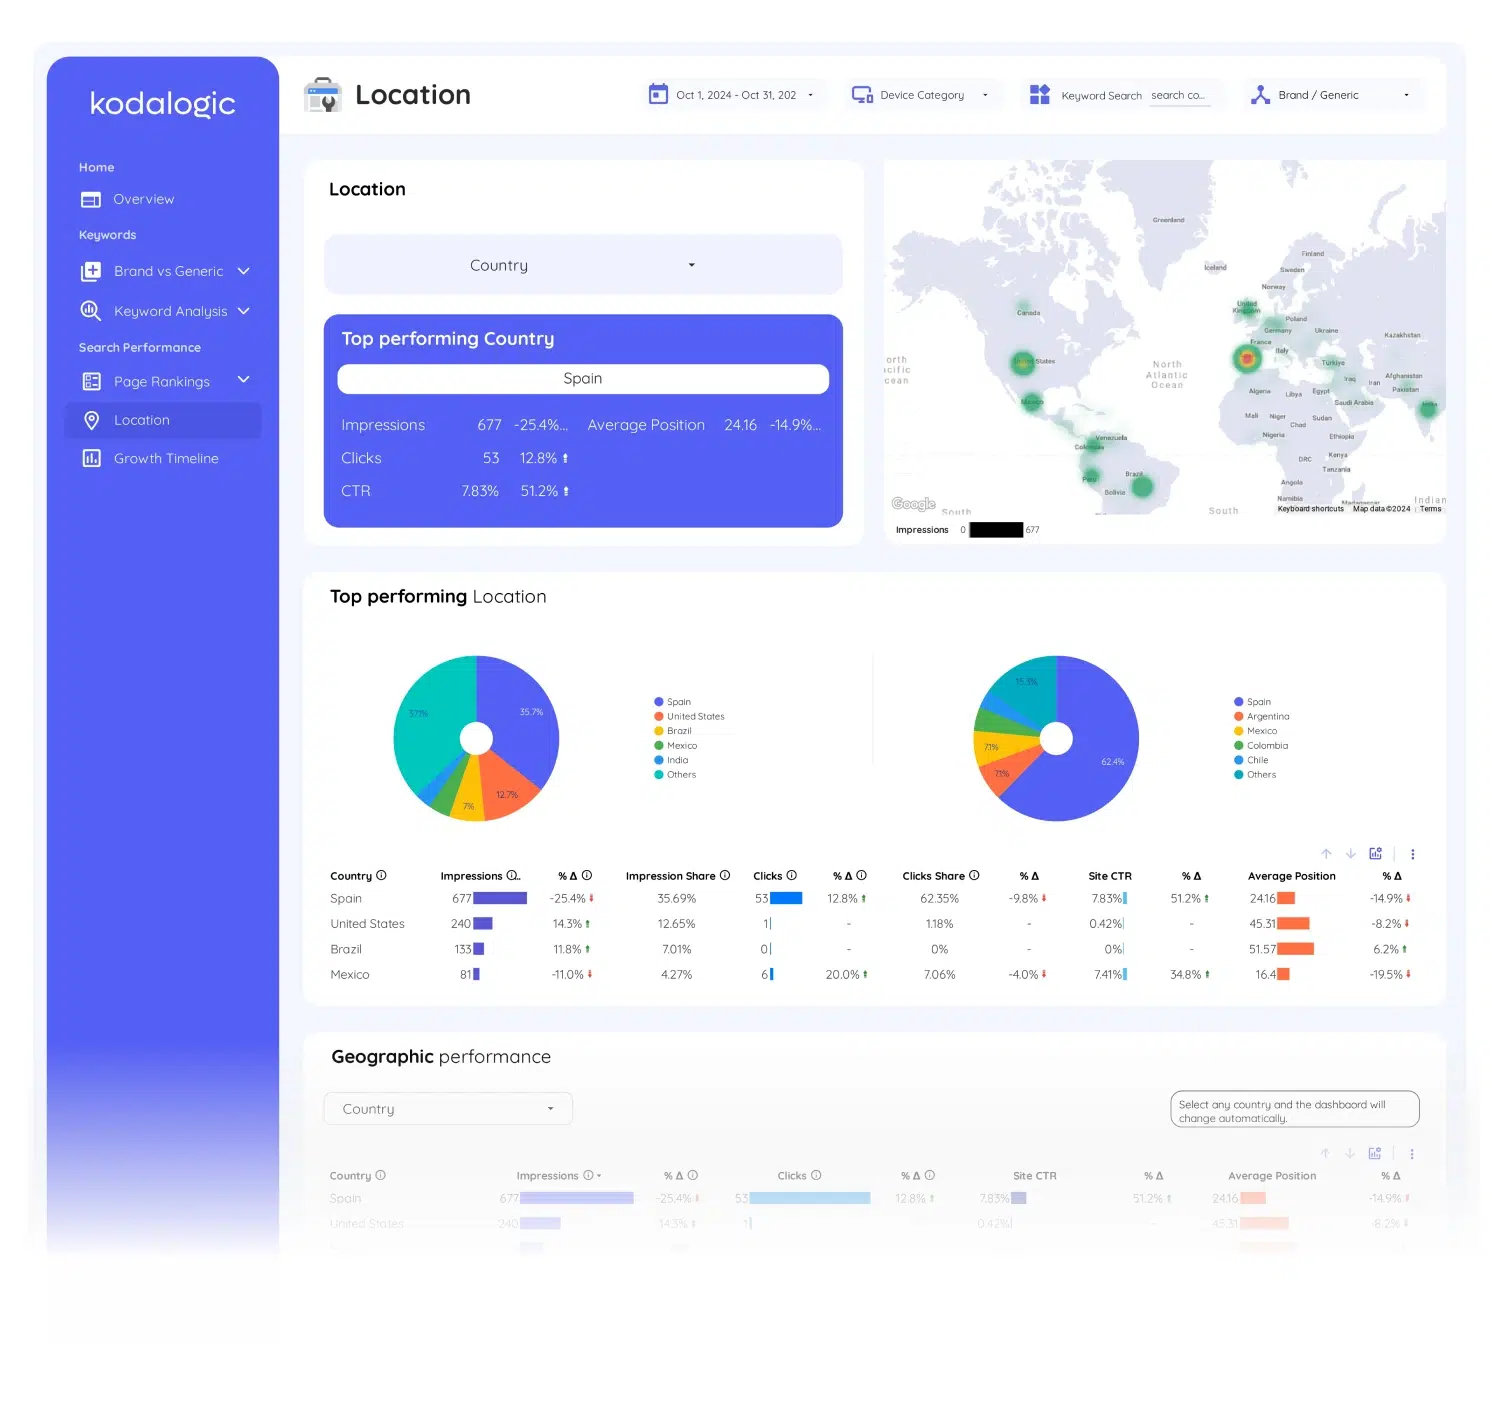
Task: Click export icon in Geographic performance
Action: 1375,1154
